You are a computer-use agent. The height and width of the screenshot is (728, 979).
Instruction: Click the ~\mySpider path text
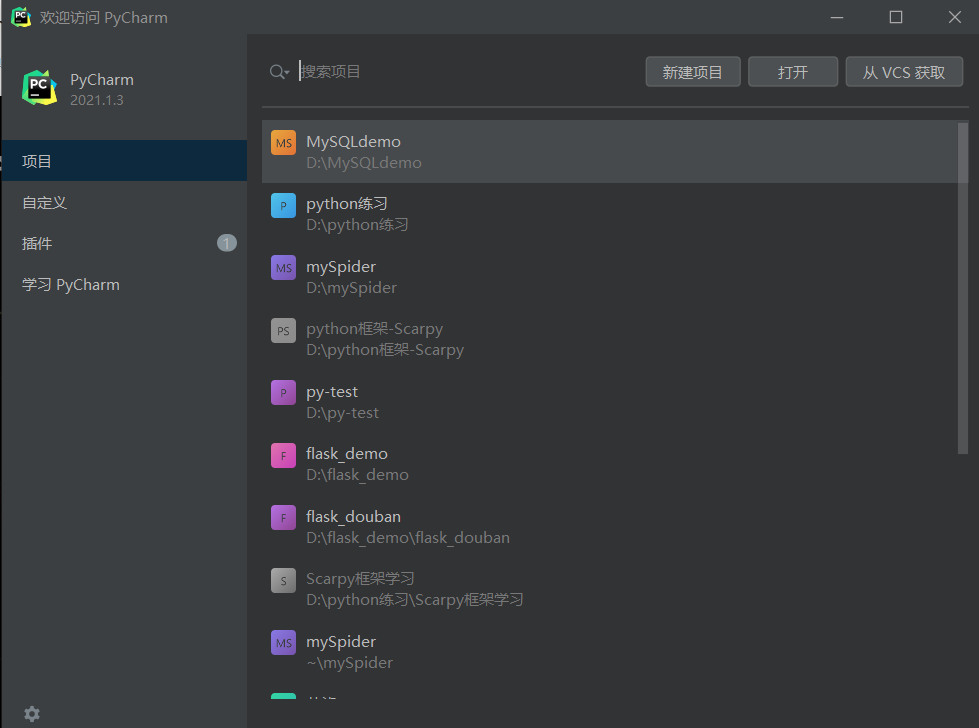click(350, 663)
